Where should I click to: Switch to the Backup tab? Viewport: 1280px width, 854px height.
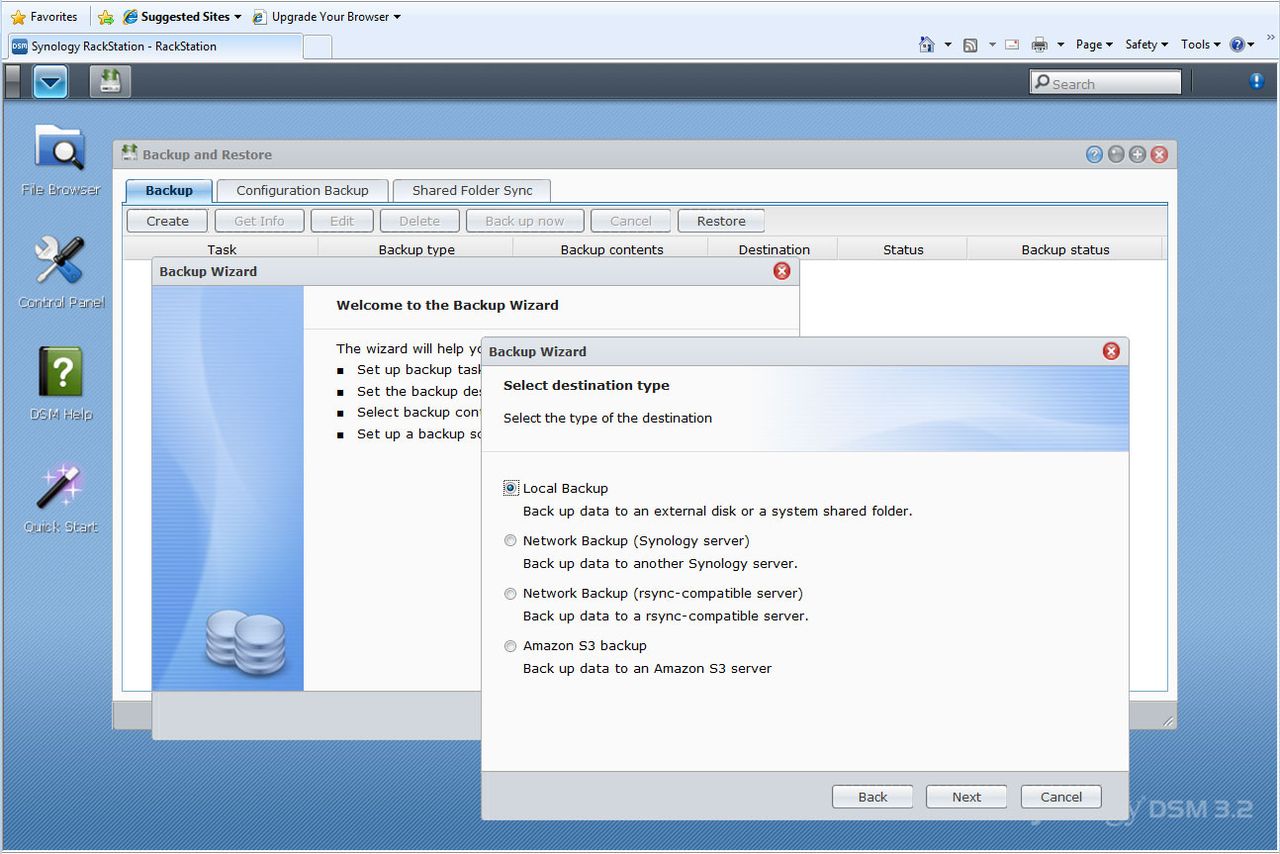(169, 190)
